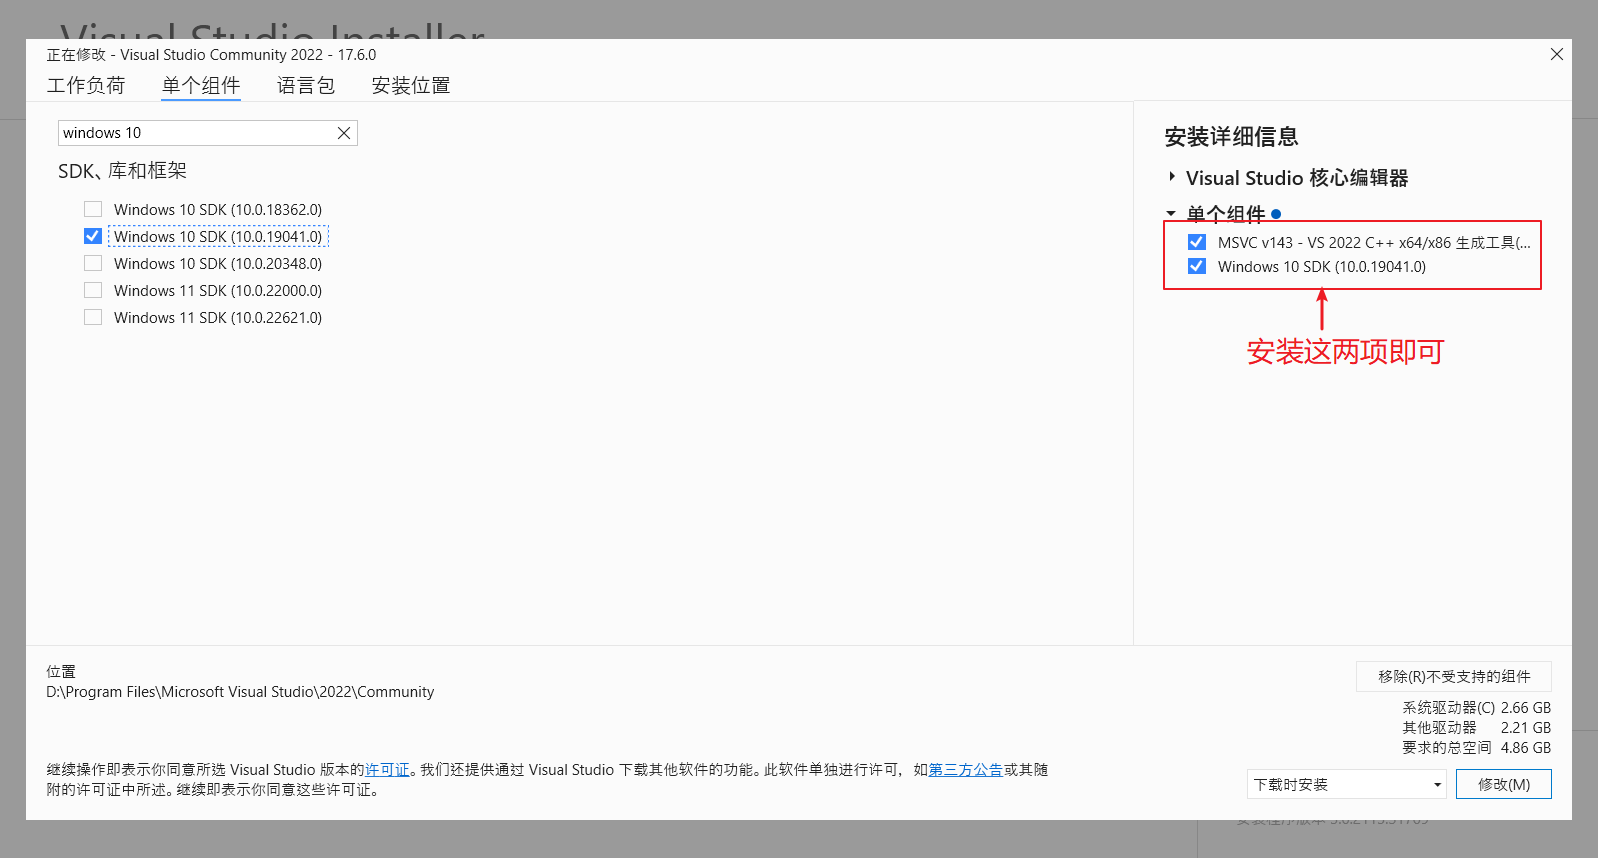Collapse the 单个组件 section in details

(1171, 213)
